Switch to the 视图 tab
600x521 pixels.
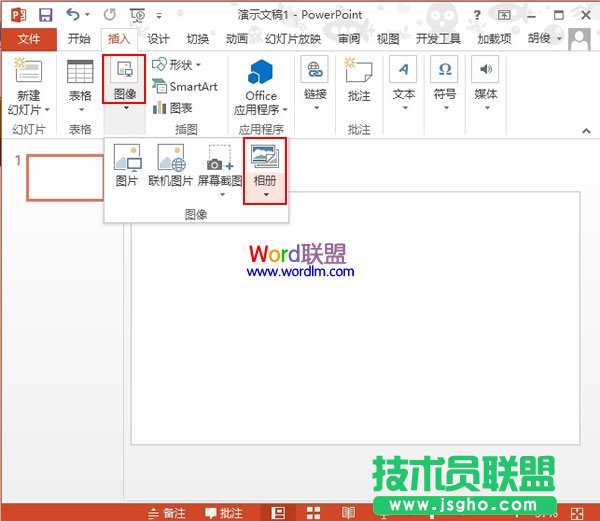pos(388,39)
